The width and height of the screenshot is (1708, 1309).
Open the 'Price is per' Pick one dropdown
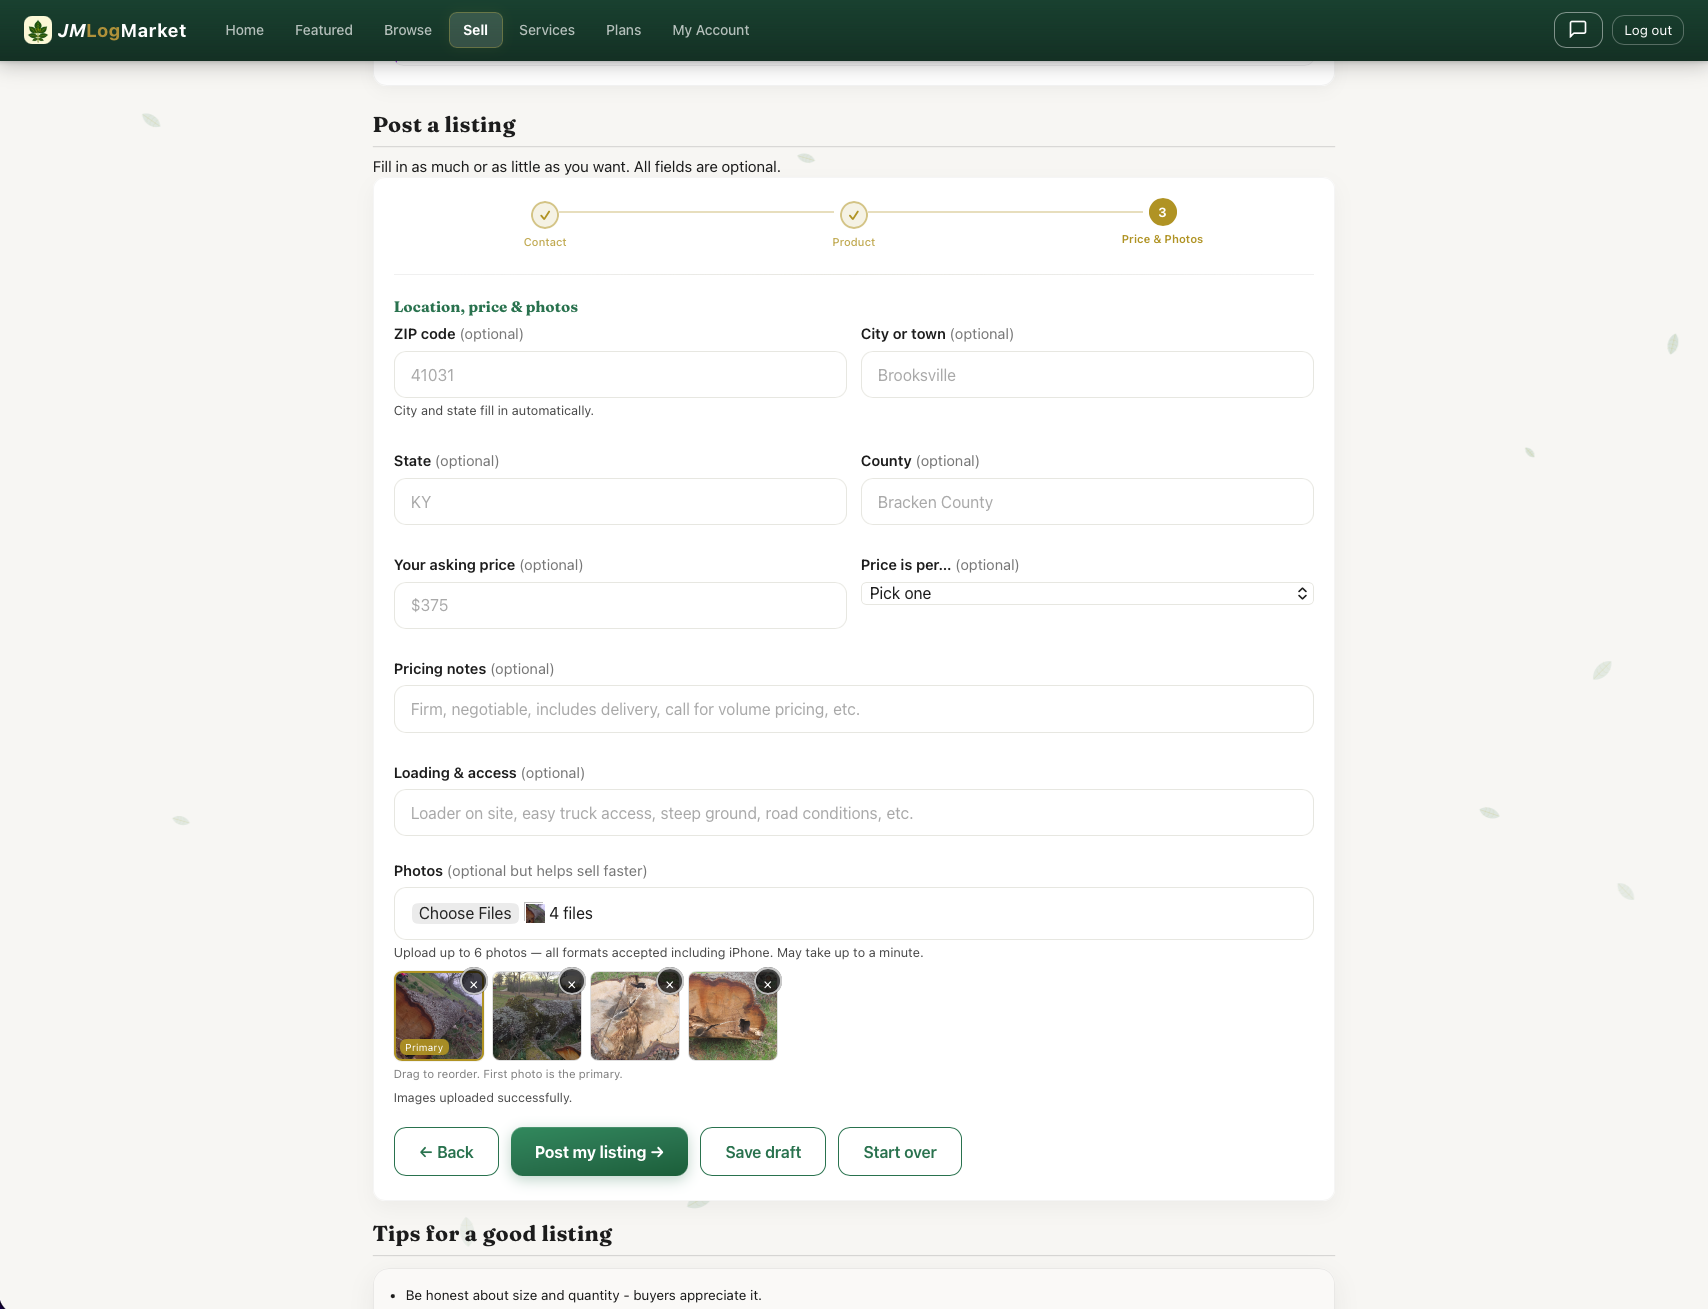[x=1087, y=593]
